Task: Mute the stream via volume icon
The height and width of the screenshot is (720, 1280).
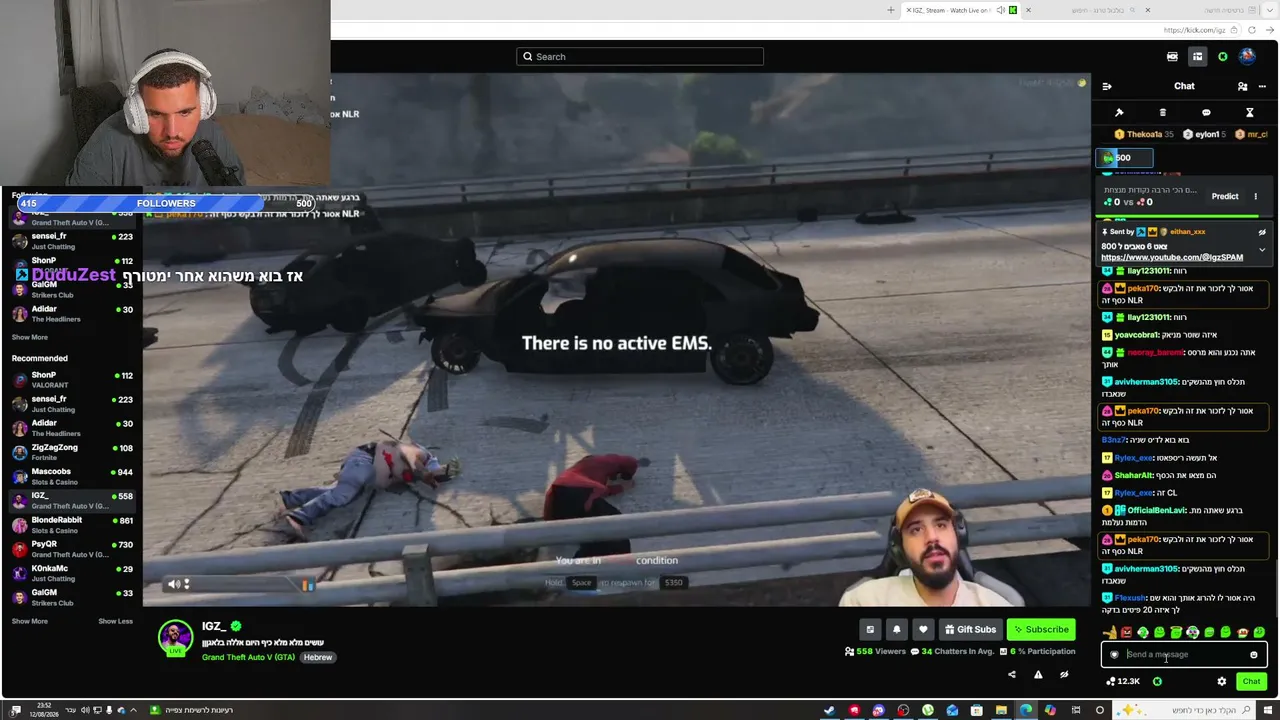Action: coord(175,584)
